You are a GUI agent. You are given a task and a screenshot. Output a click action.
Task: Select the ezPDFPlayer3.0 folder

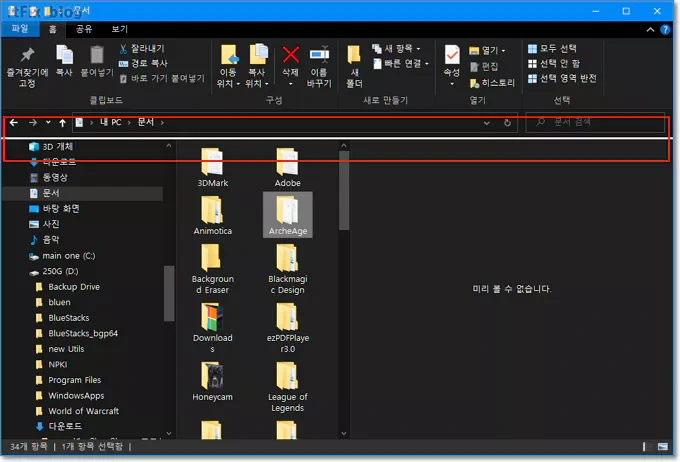[288, 328]
